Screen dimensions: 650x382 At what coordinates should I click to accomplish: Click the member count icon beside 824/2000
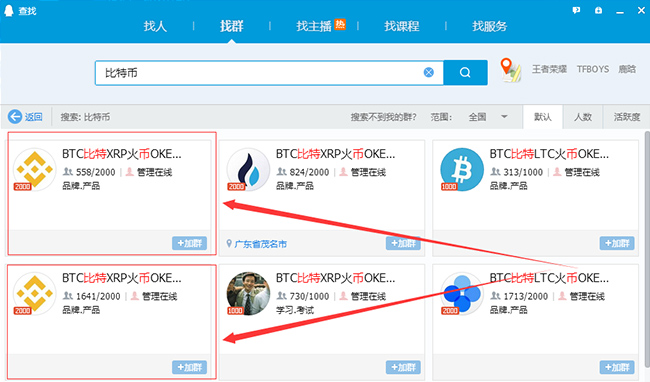281,172
